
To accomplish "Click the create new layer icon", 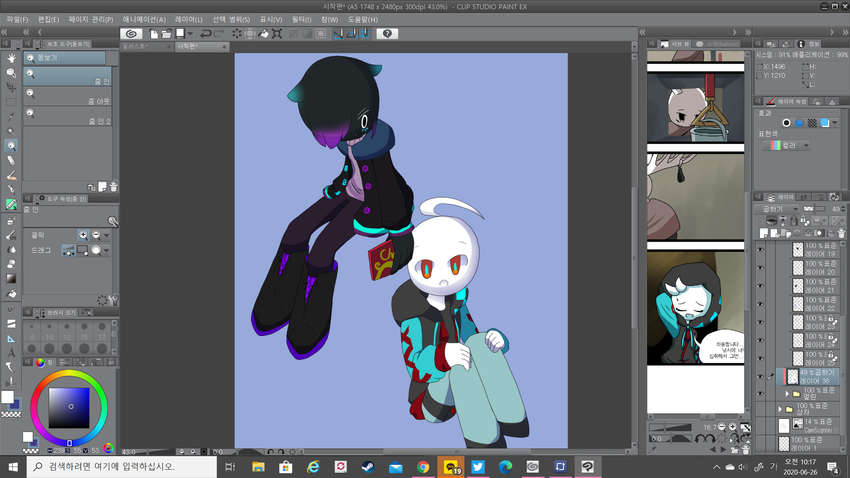I will [764, 234].
